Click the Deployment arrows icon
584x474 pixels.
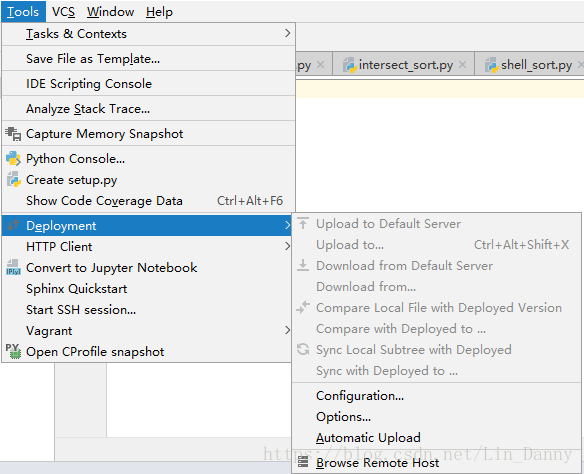13,225
